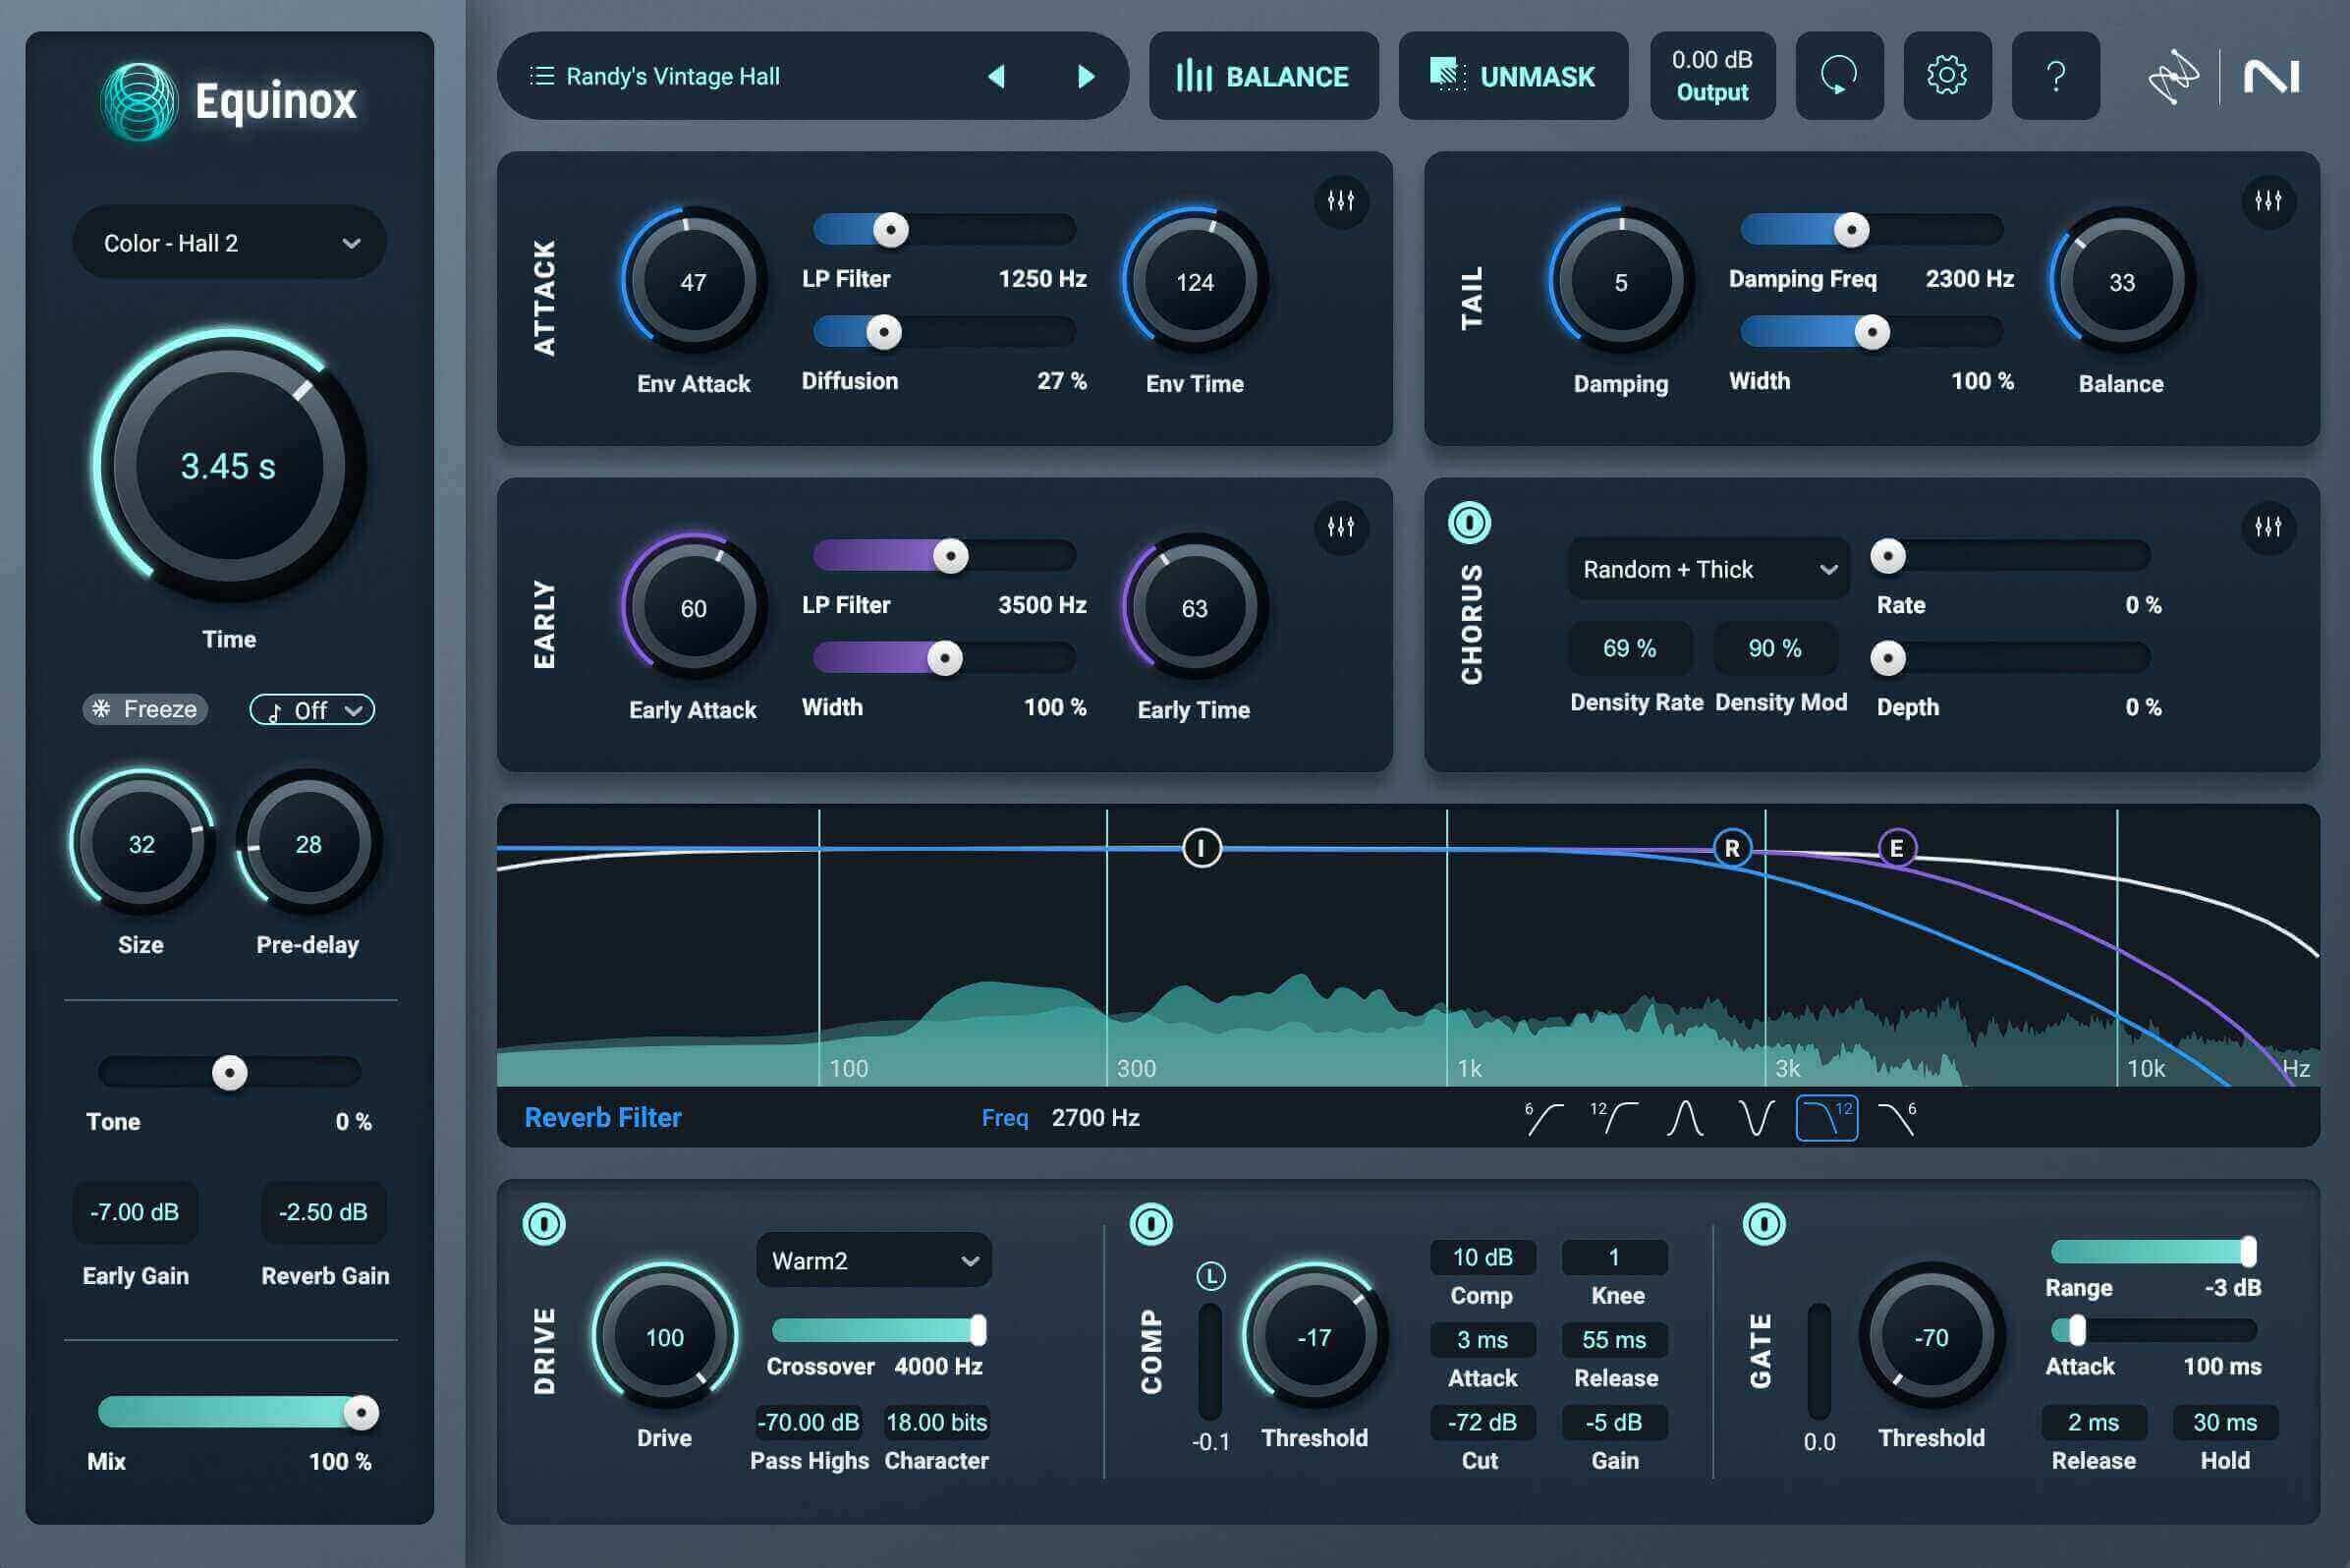
Task: Click the Reverb Filter label
Action: 603,1117
